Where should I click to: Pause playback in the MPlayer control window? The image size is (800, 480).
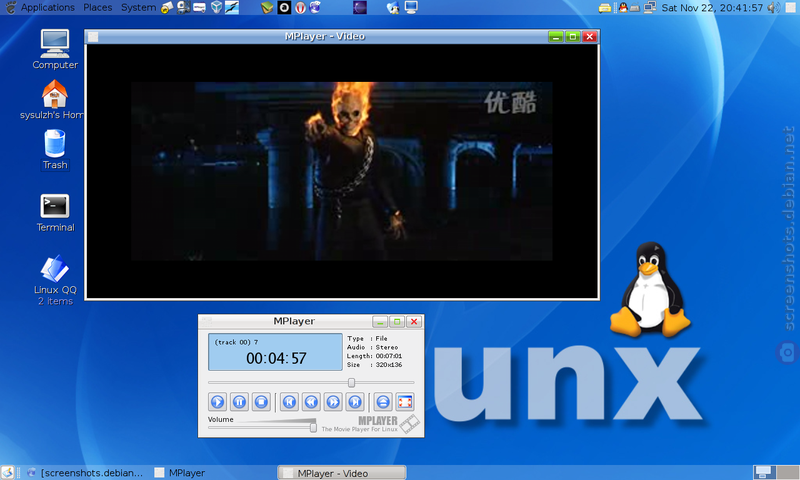pos(239,402)
